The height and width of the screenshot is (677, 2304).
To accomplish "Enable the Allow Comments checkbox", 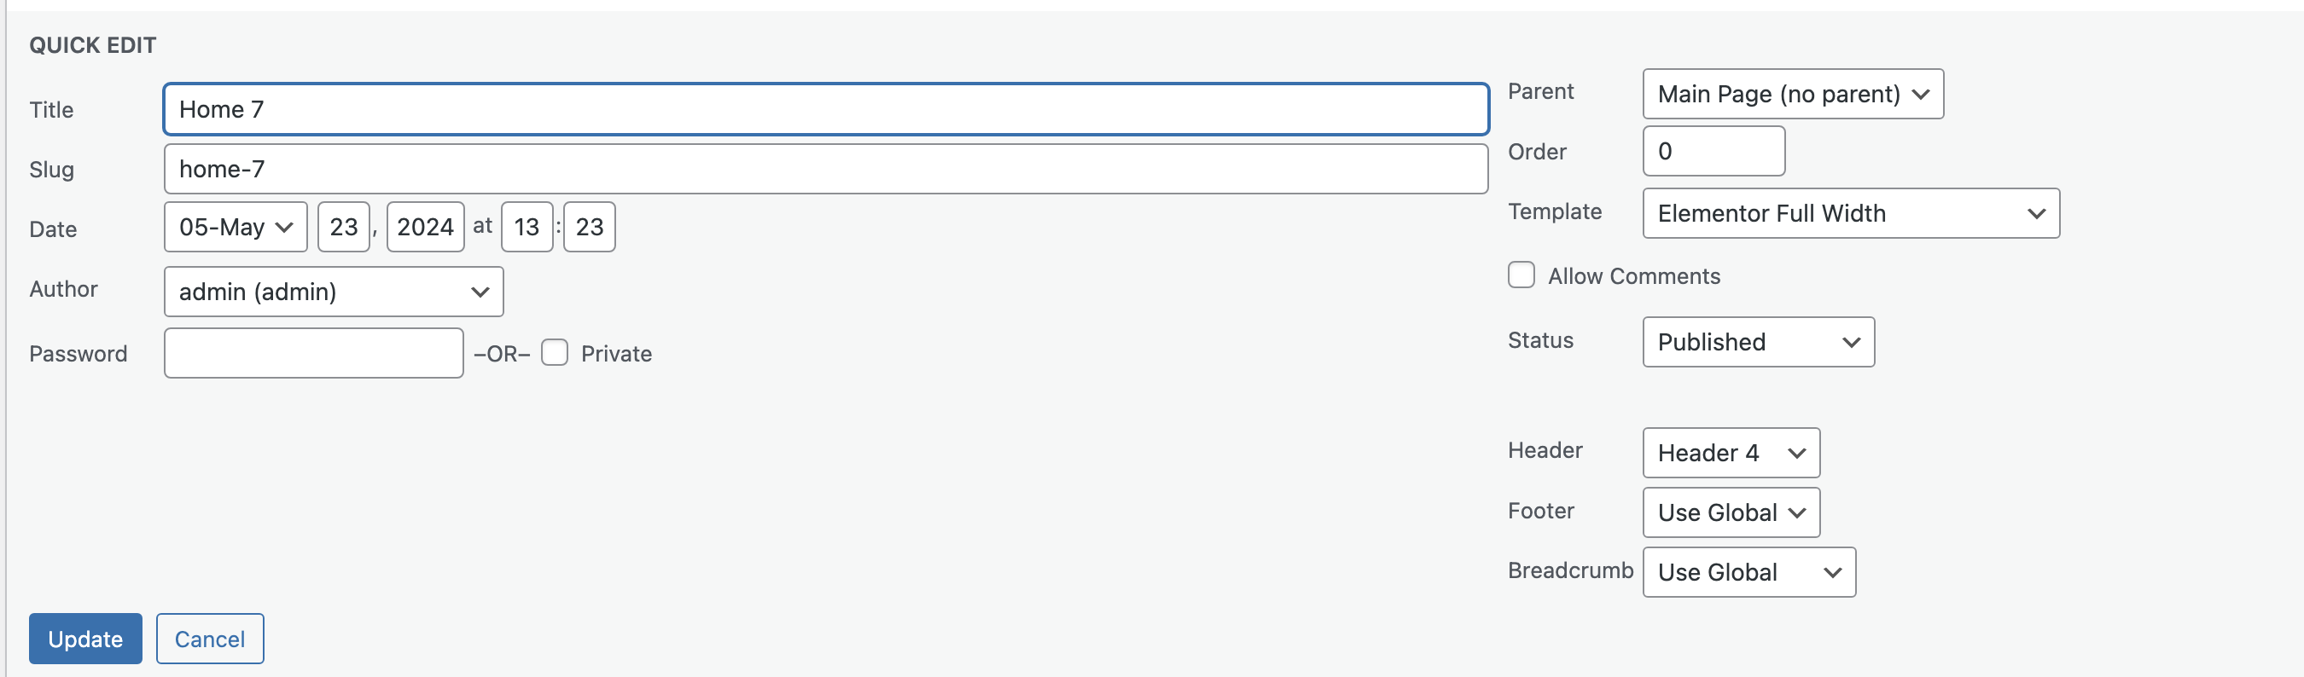I will (1521, 275).
